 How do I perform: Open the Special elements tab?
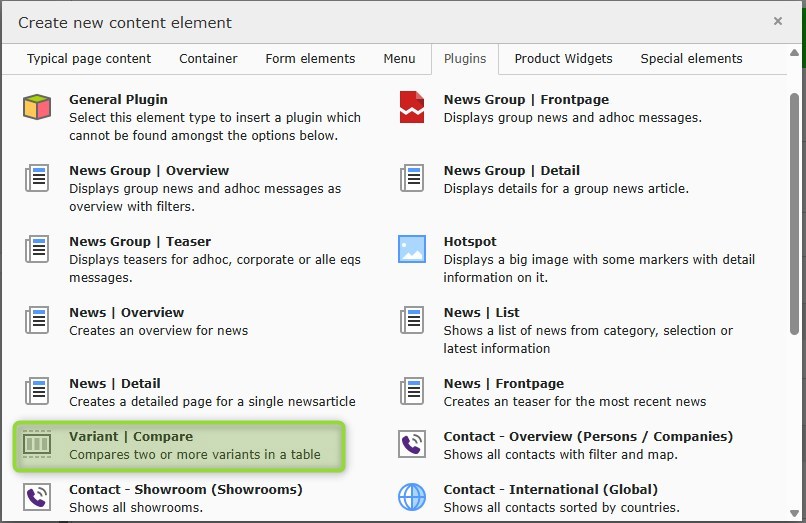691,59
